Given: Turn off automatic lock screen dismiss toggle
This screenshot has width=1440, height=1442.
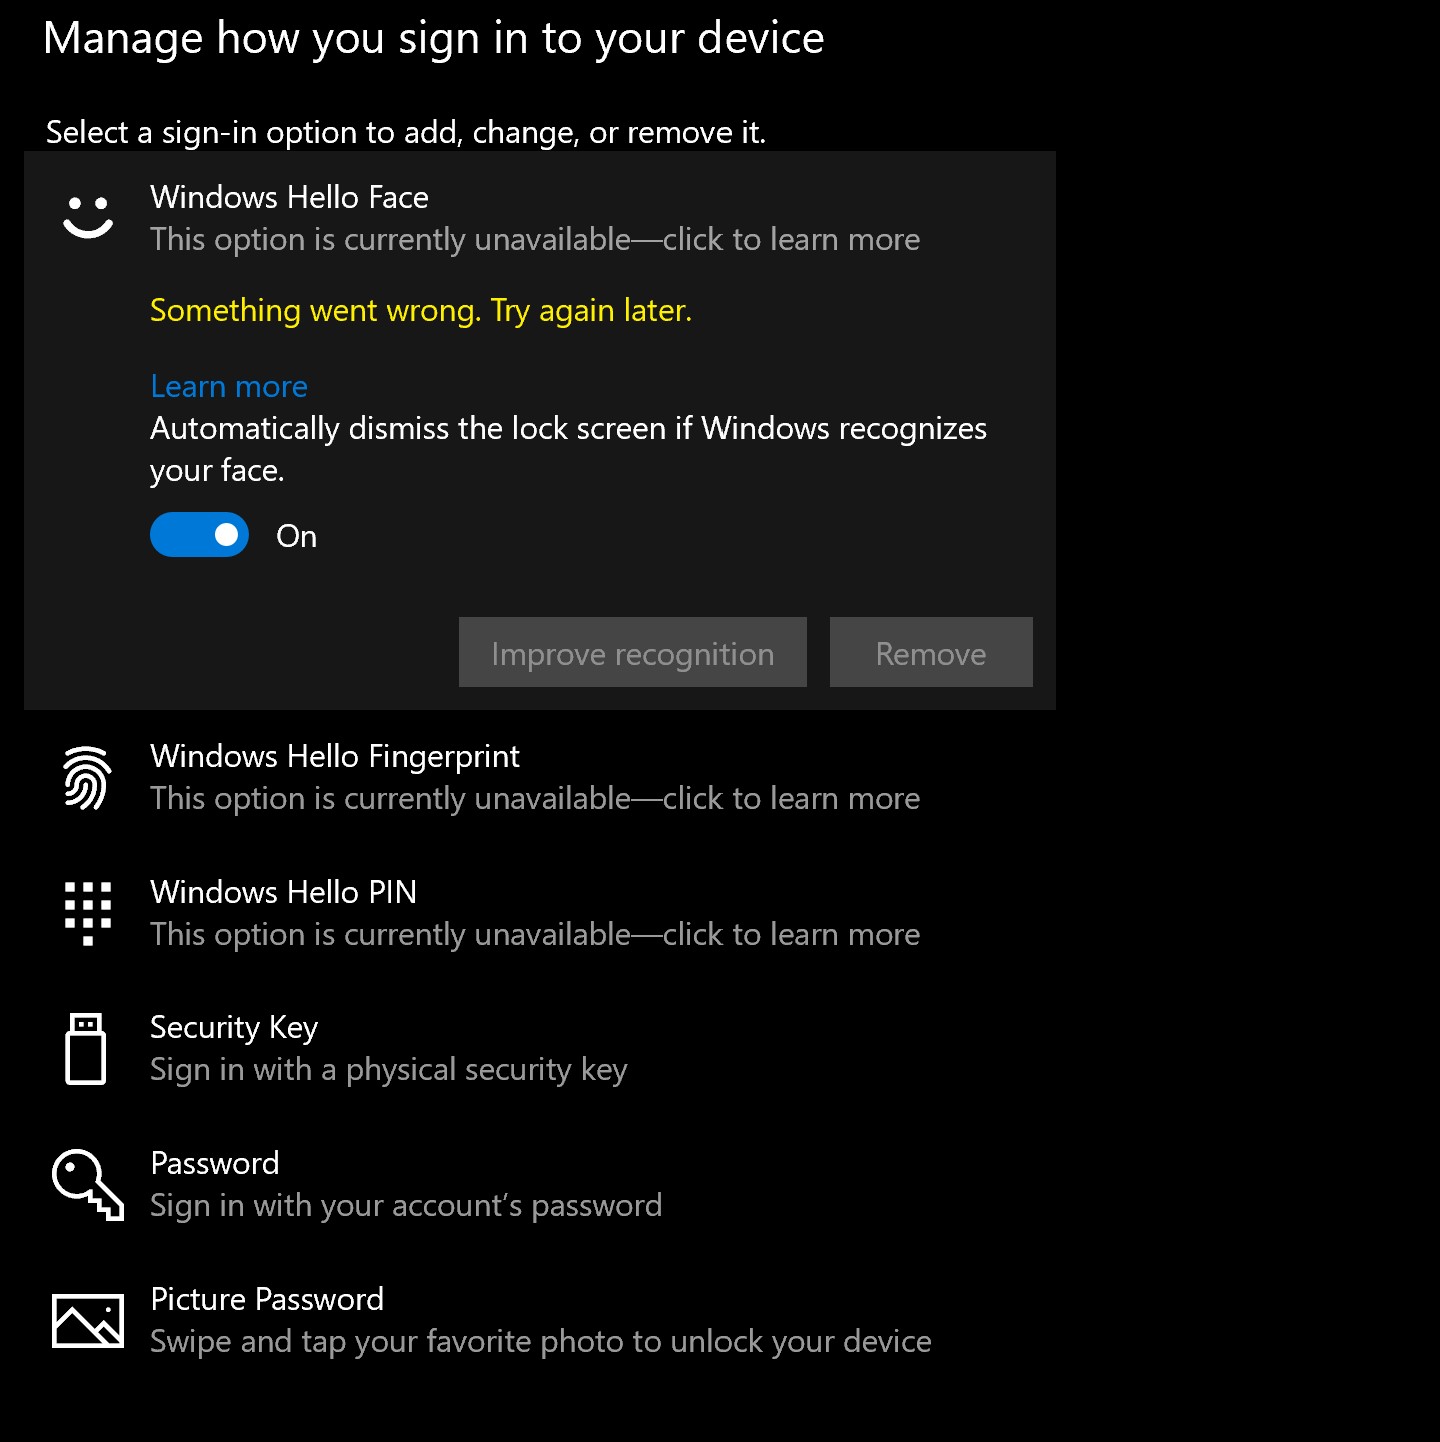Looking at the screenshot, I should click(199, 535).
